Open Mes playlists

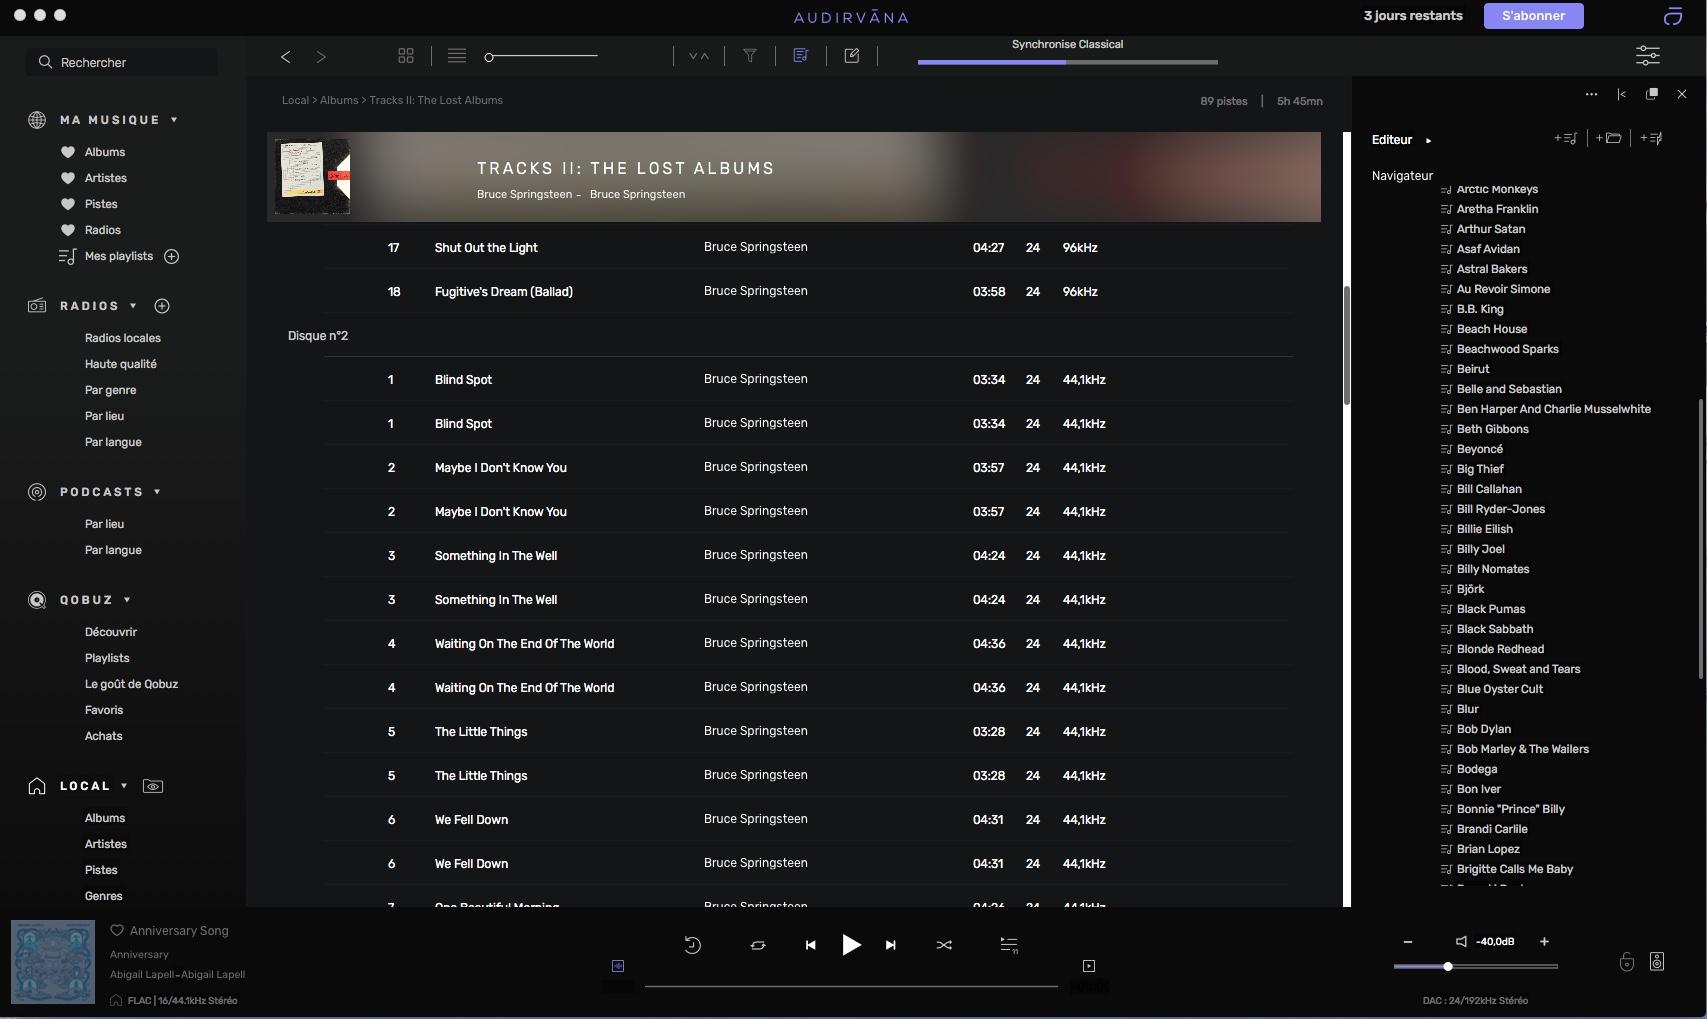[119, 257]
